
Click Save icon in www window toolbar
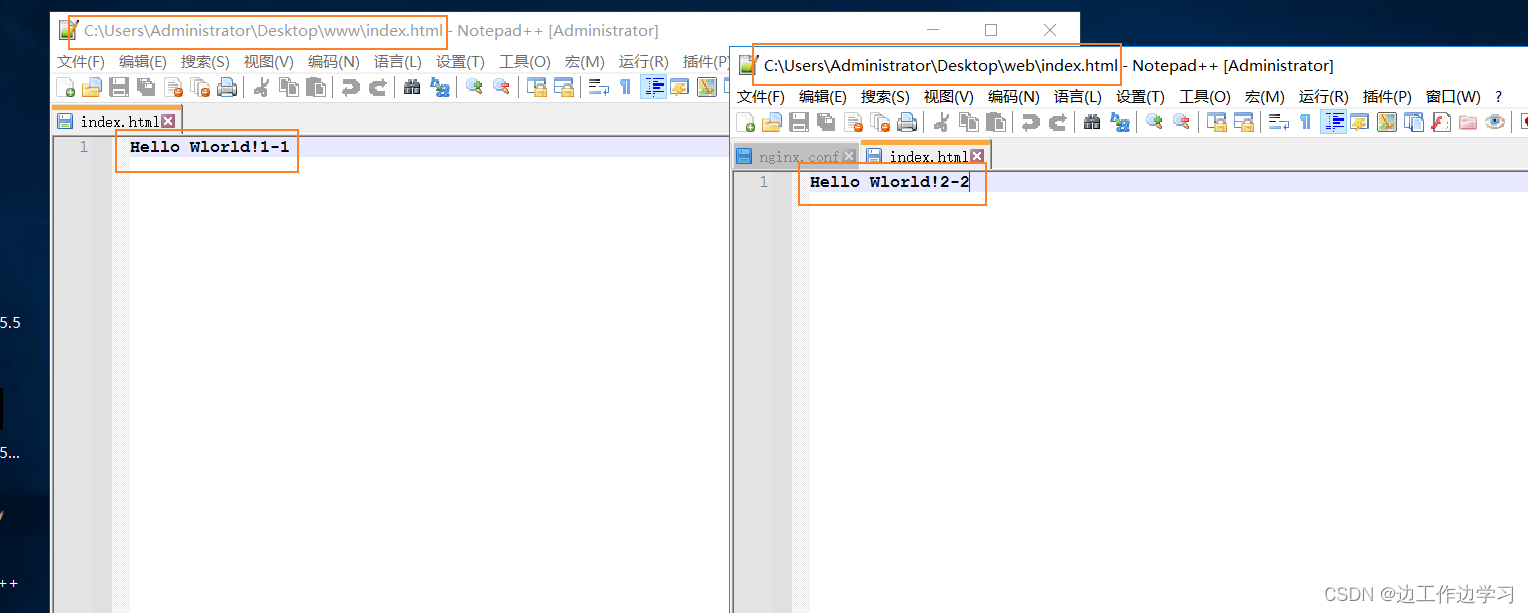point(119,87)
